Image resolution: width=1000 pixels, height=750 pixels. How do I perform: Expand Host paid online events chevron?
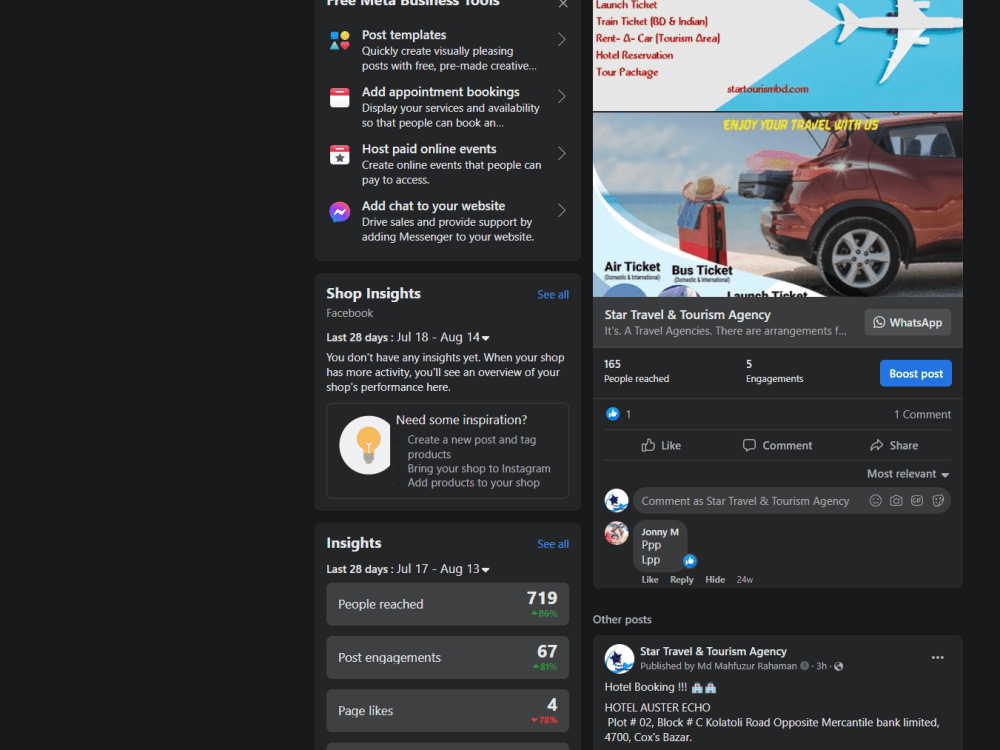tap(561, 154)
